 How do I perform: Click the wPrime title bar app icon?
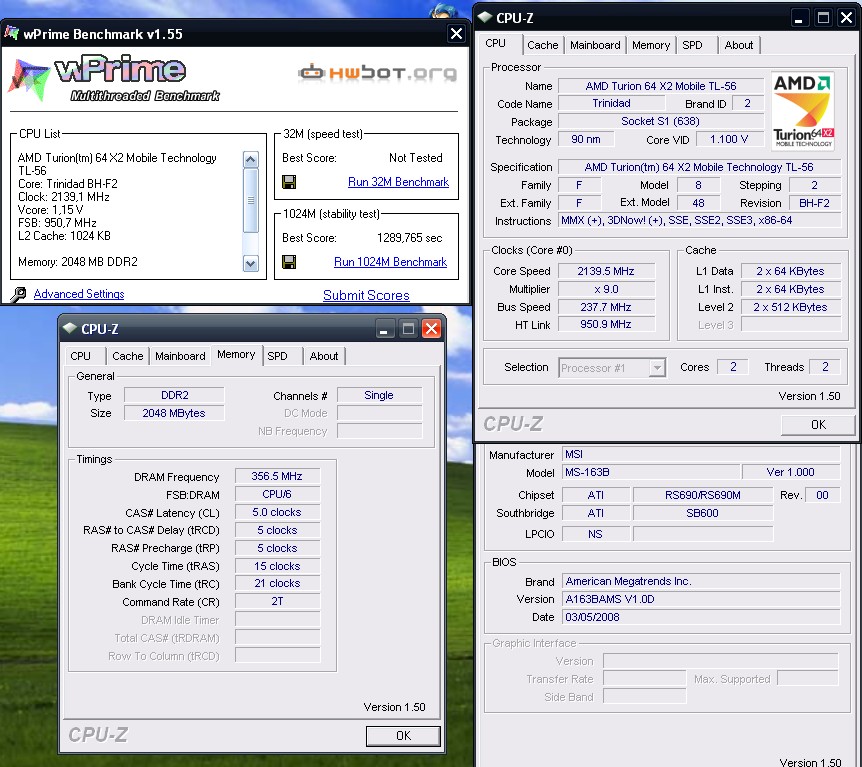tap(12, 33)
